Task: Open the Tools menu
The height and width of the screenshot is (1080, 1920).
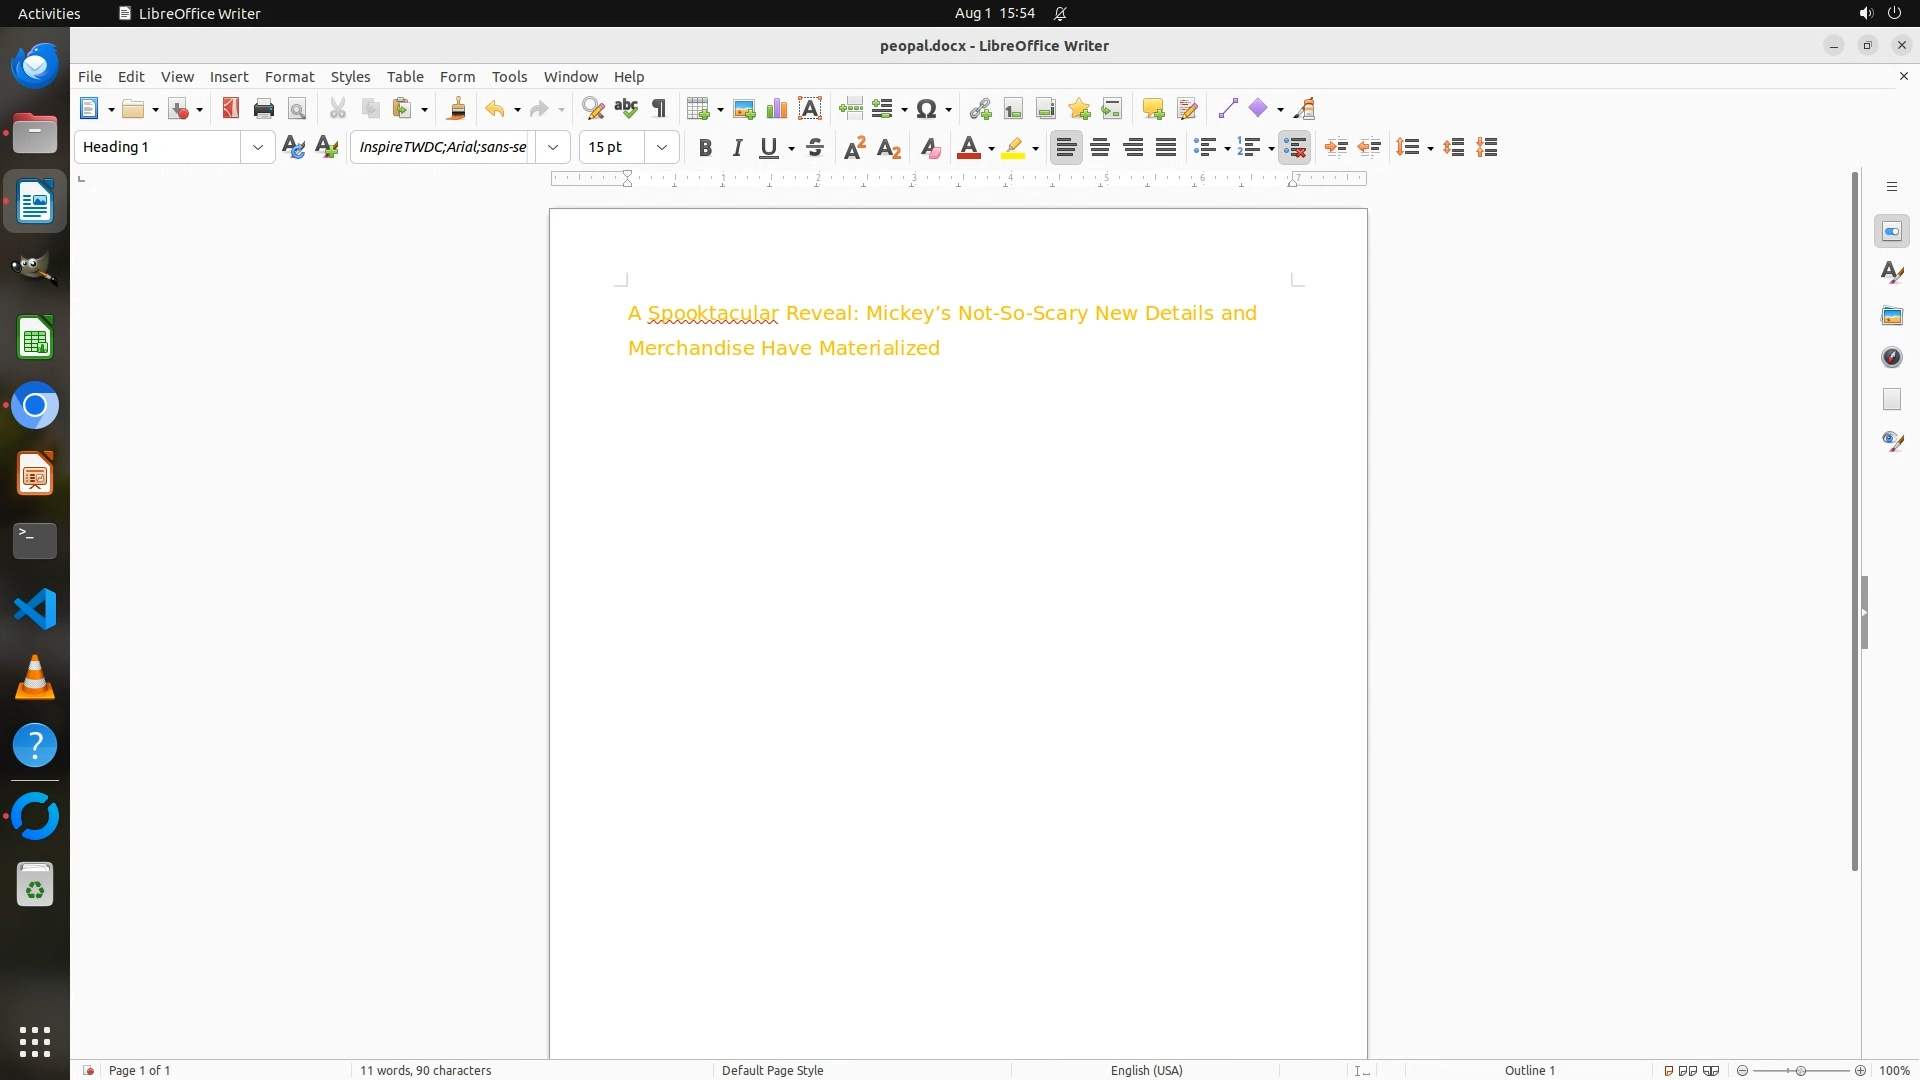Action: click(509, 77)
